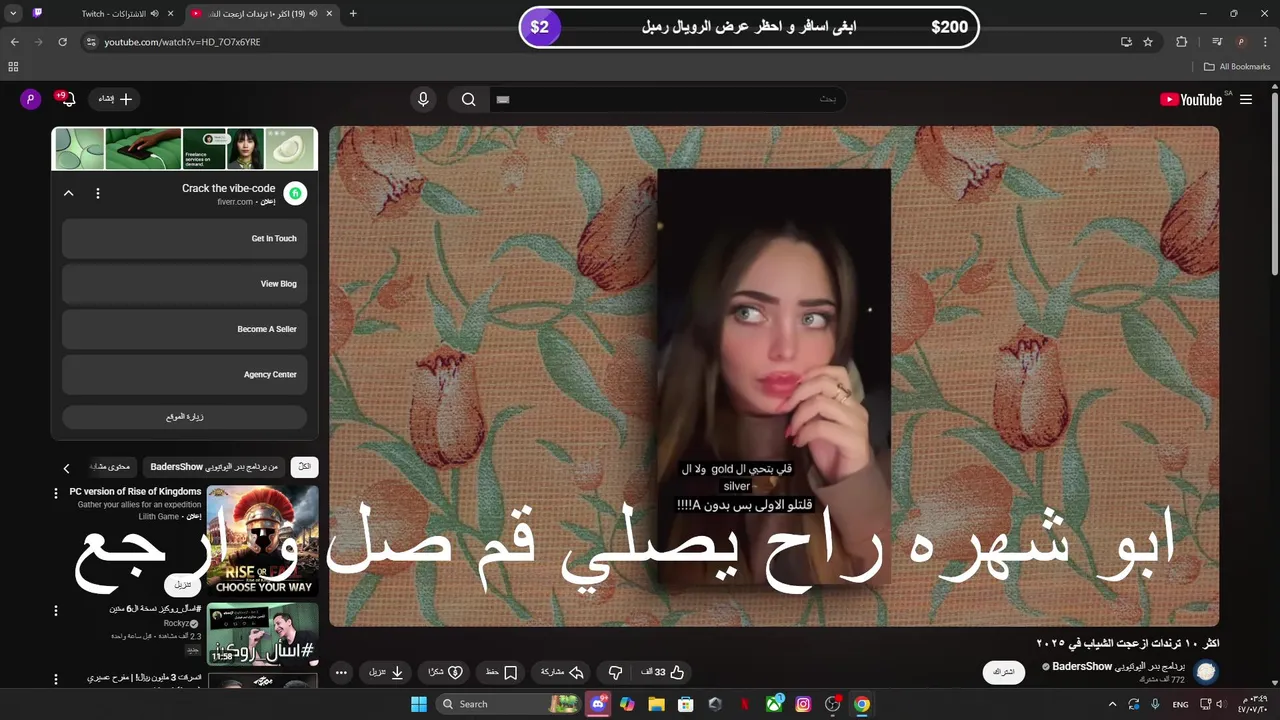Save the video to a playlist

point(501,672)
